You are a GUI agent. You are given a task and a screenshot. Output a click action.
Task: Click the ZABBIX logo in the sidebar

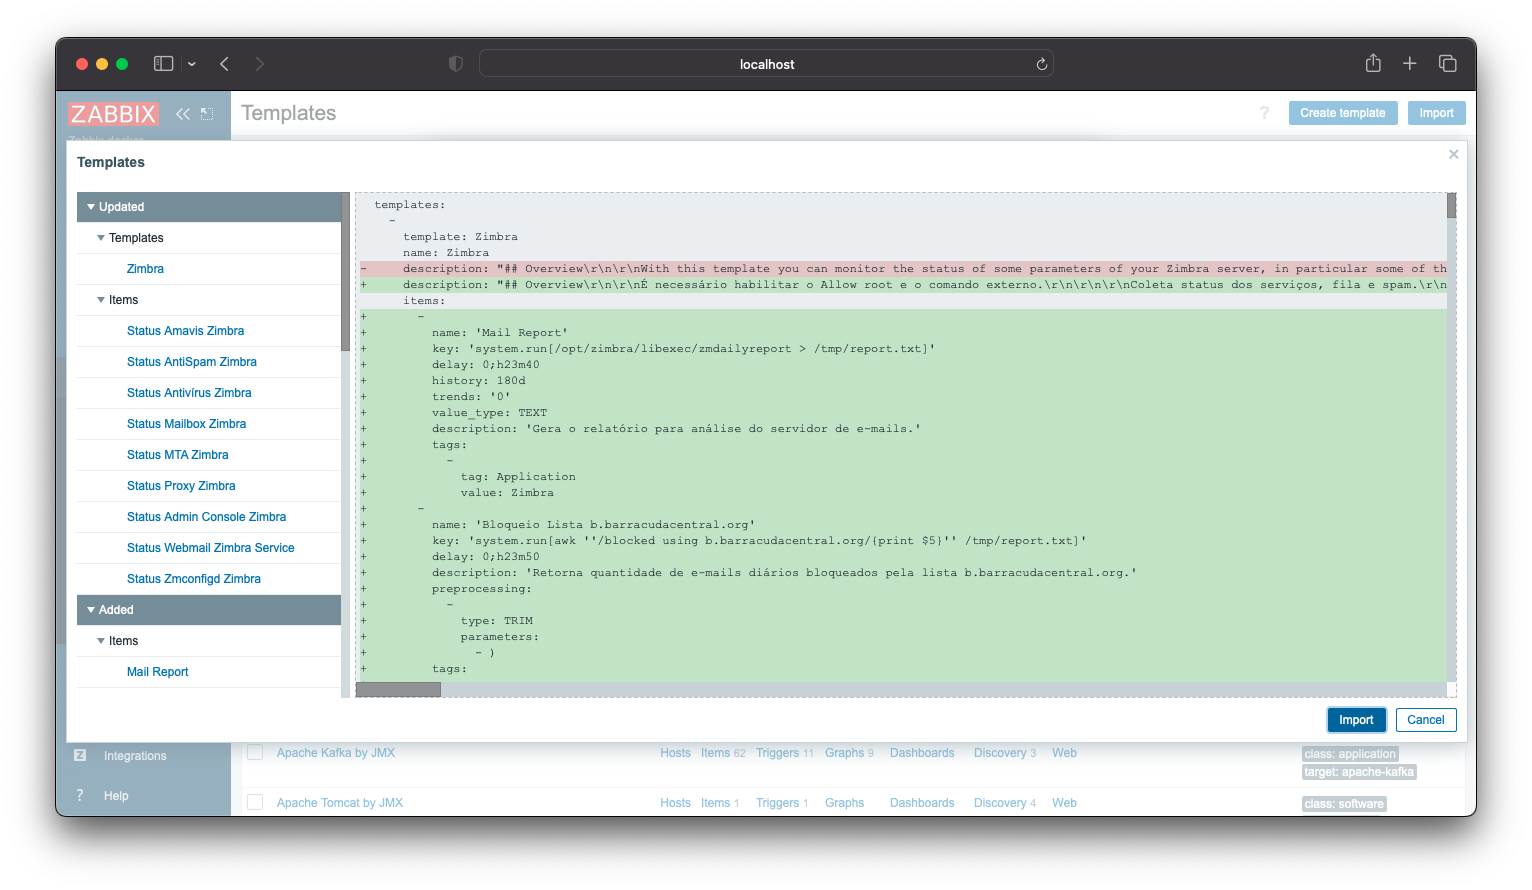coord(113,113)
